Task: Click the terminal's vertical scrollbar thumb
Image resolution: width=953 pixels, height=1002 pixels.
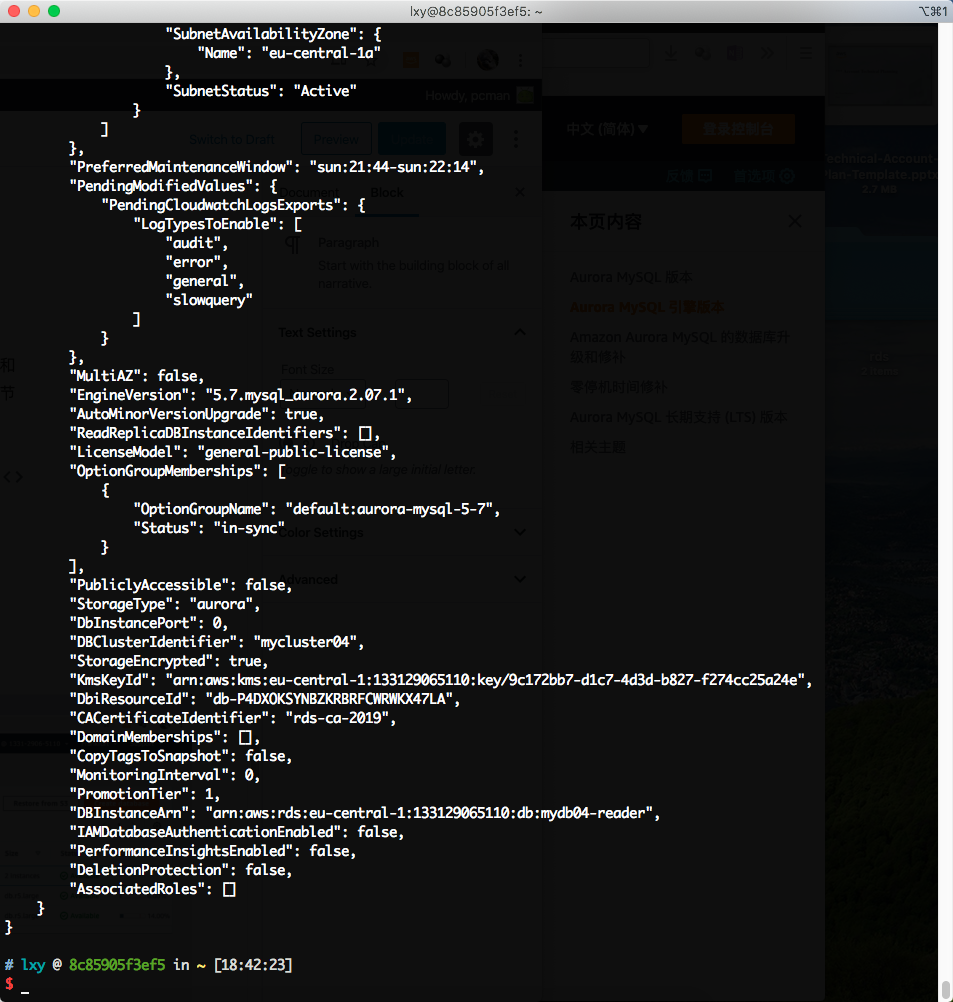Action: (x=945, y=988)
